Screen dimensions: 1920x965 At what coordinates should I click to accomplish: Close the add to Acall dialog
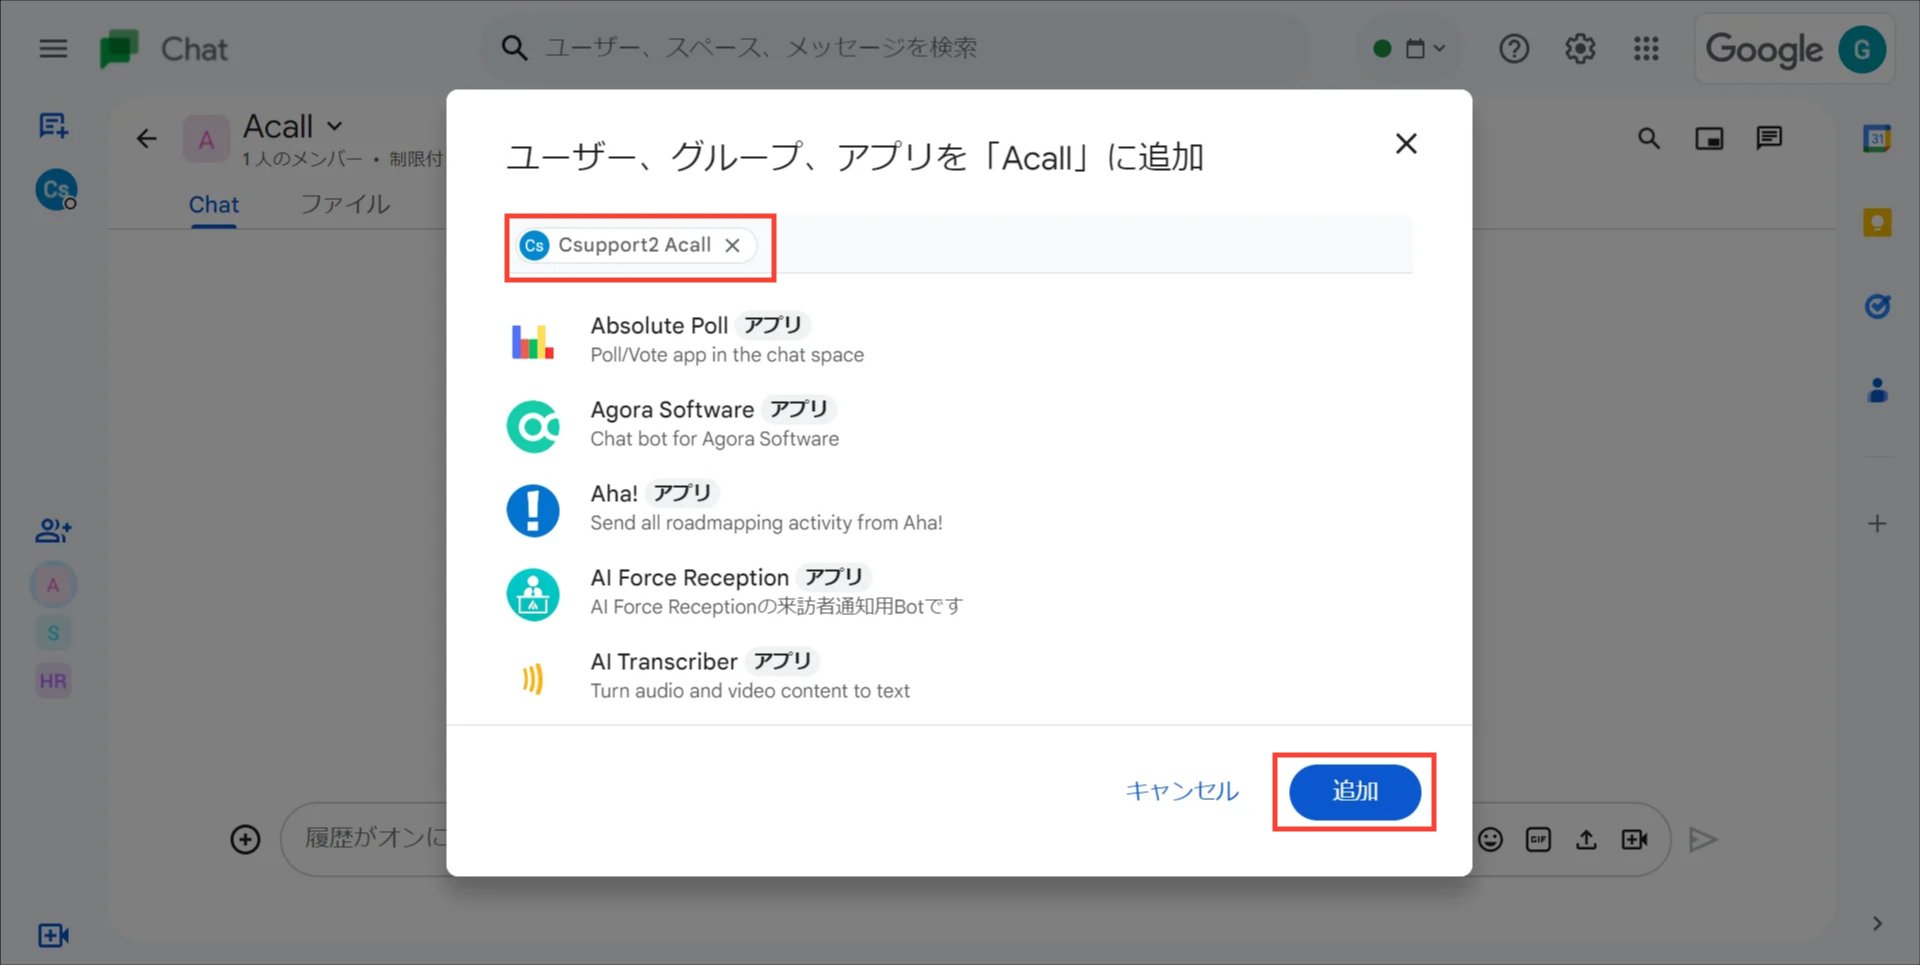pyautogui.click(x=1406, y=144)
